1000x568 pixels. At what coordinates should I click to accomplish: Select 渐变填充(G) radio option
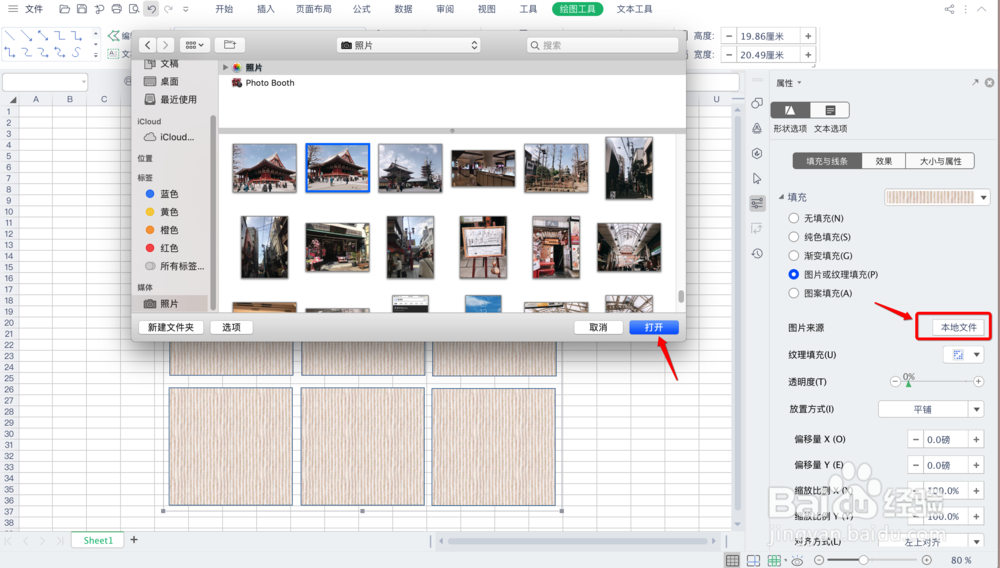pos(793,256)
